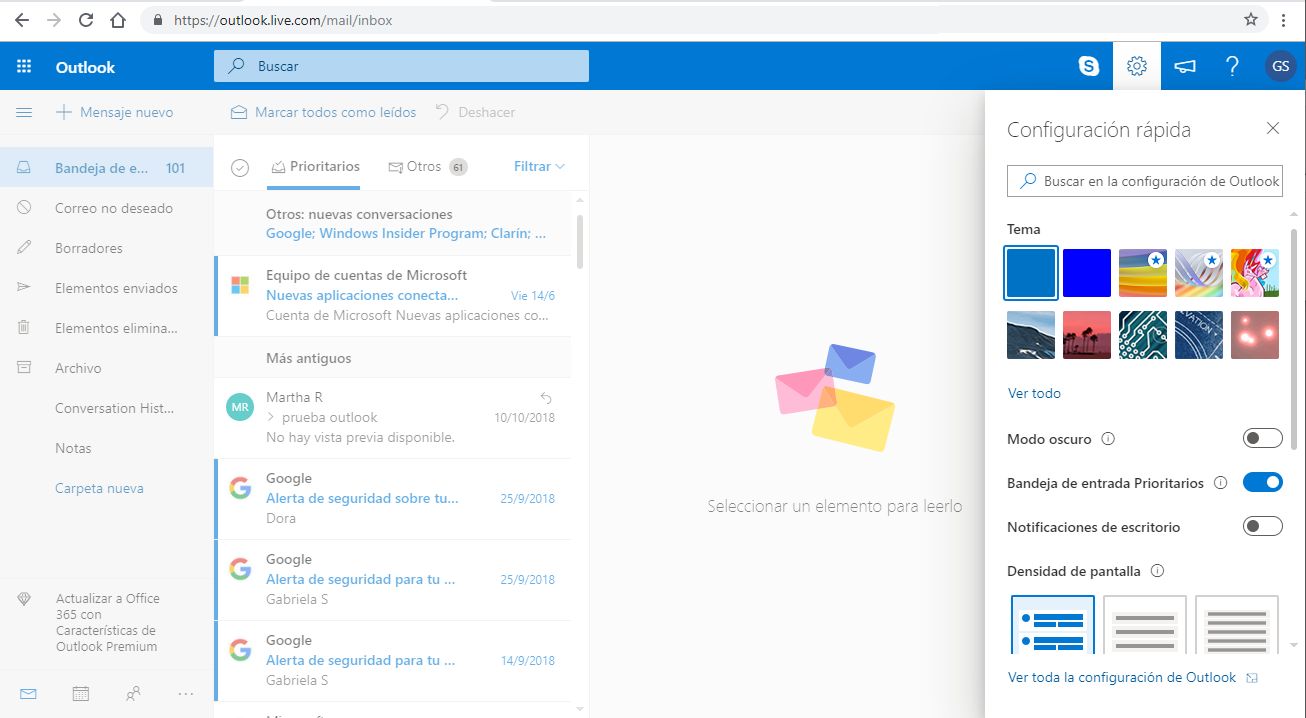Open Skype from the Outlook header
This screenshot has width=1306, height=718.
point(1089,67)
